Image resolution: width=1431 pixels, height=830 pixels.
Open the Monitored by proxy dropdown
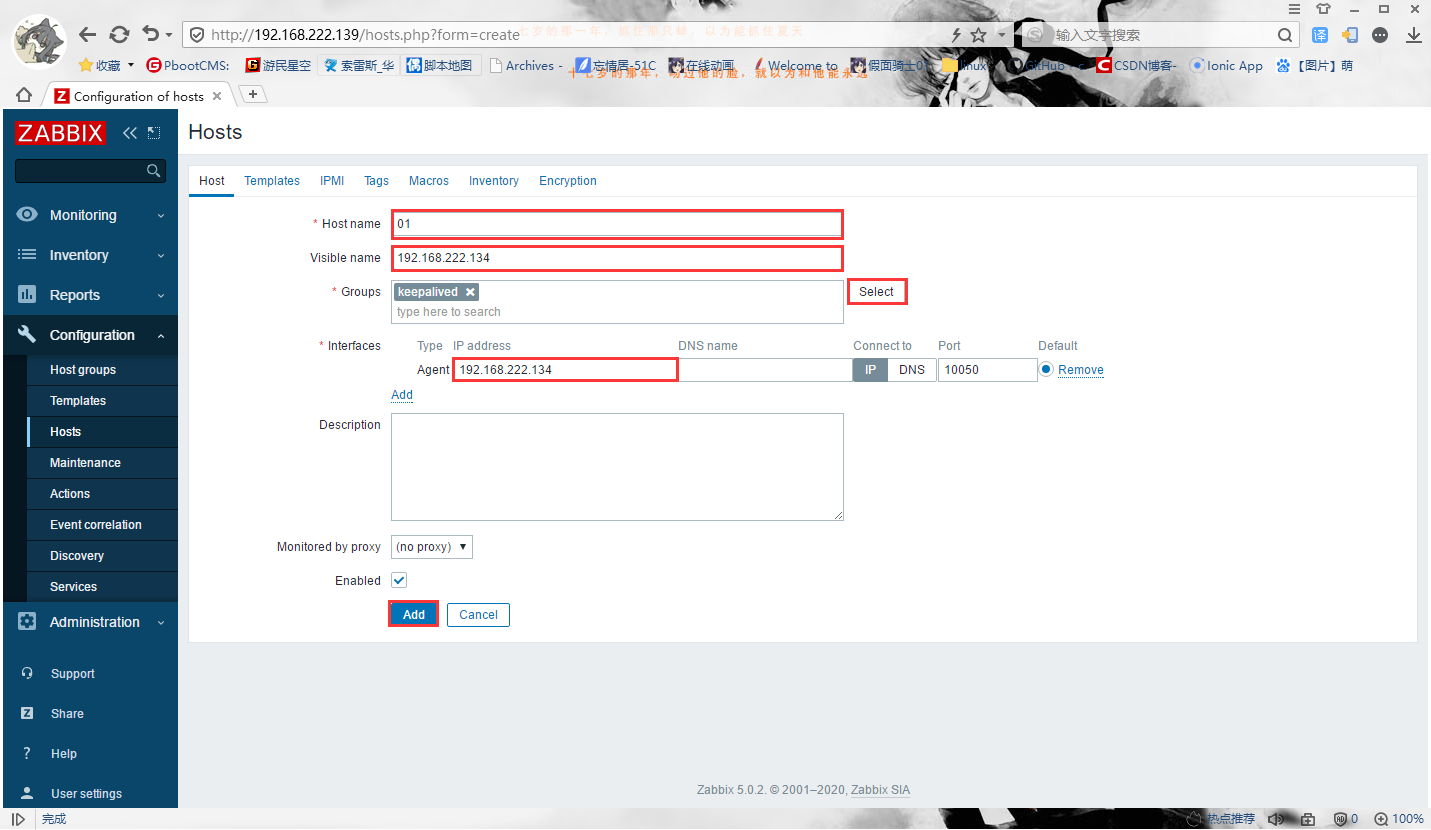coord(431,547)
